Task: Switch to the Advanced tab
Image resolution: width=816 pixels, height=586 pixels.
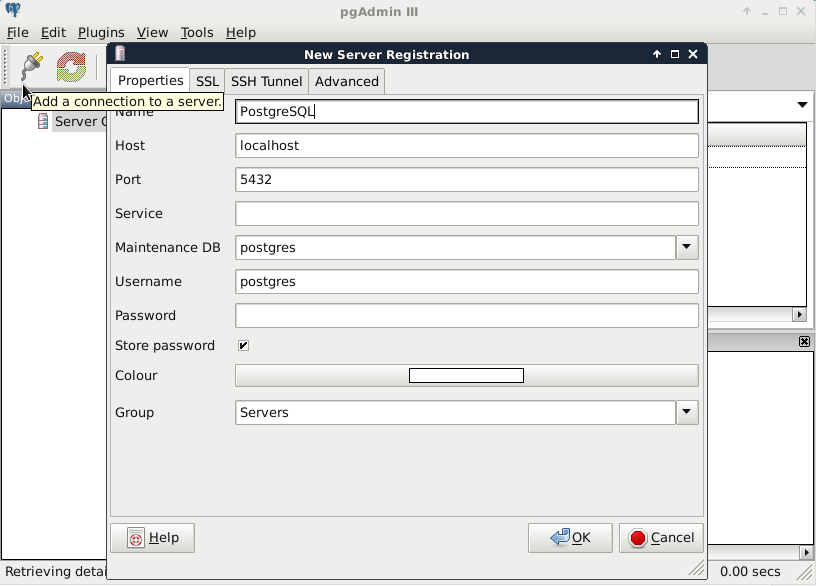Action: [347, 81]
